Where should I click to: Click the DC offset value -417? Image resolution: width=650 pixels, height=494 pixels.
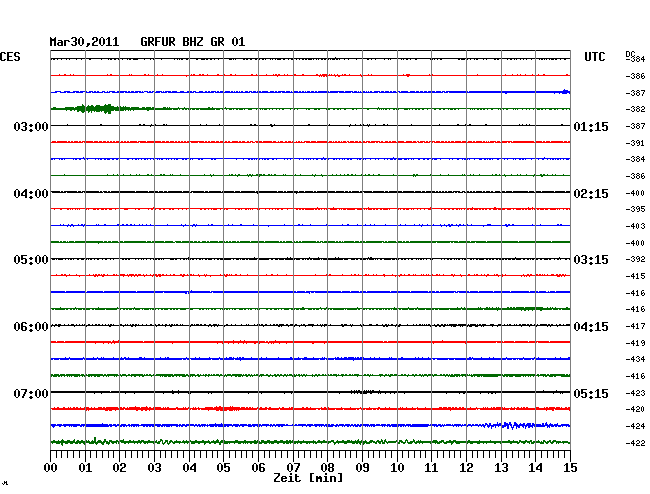[x=635, y=326]
